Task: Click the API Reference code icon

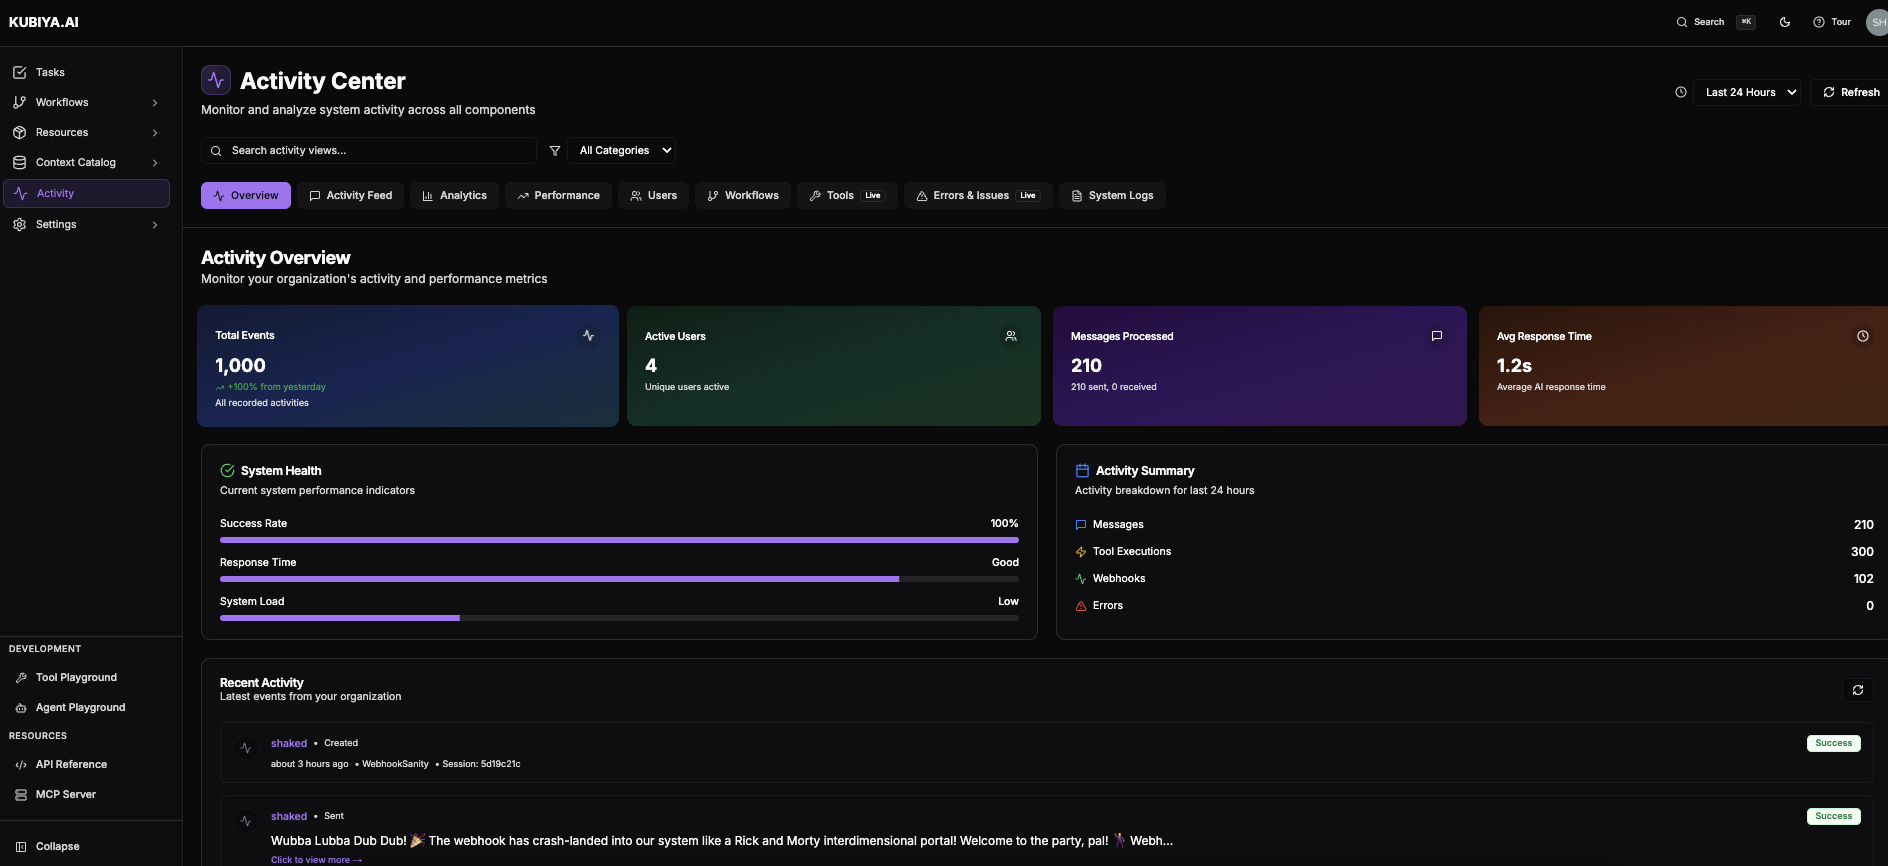Action: (21, 764)
